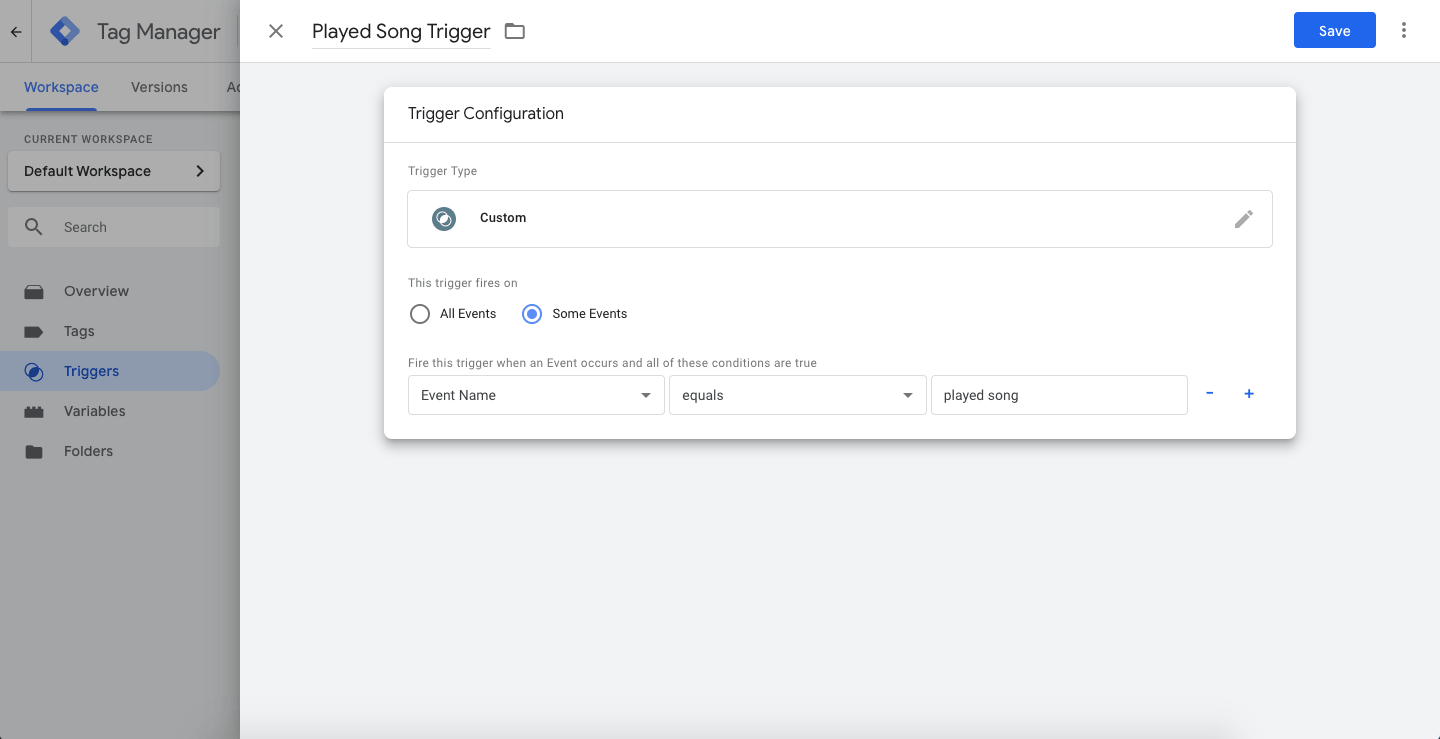Click the pencil edit icon for trigger type
1440x739 pixels.
1243,219
